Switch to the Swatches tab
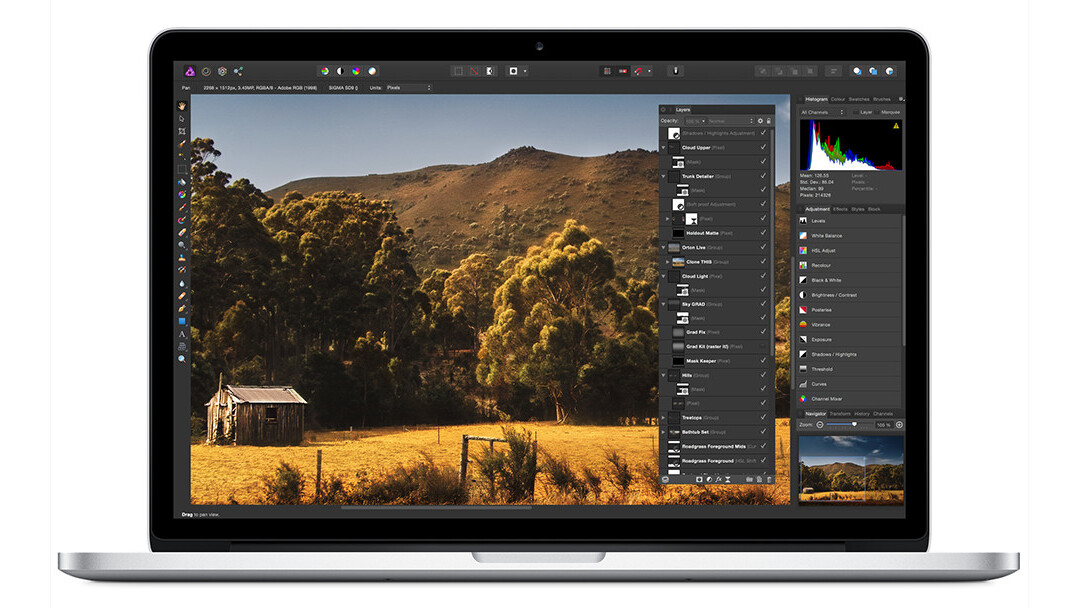The width and height of the screenshot is (1081, 608). (x=859, y=99)
